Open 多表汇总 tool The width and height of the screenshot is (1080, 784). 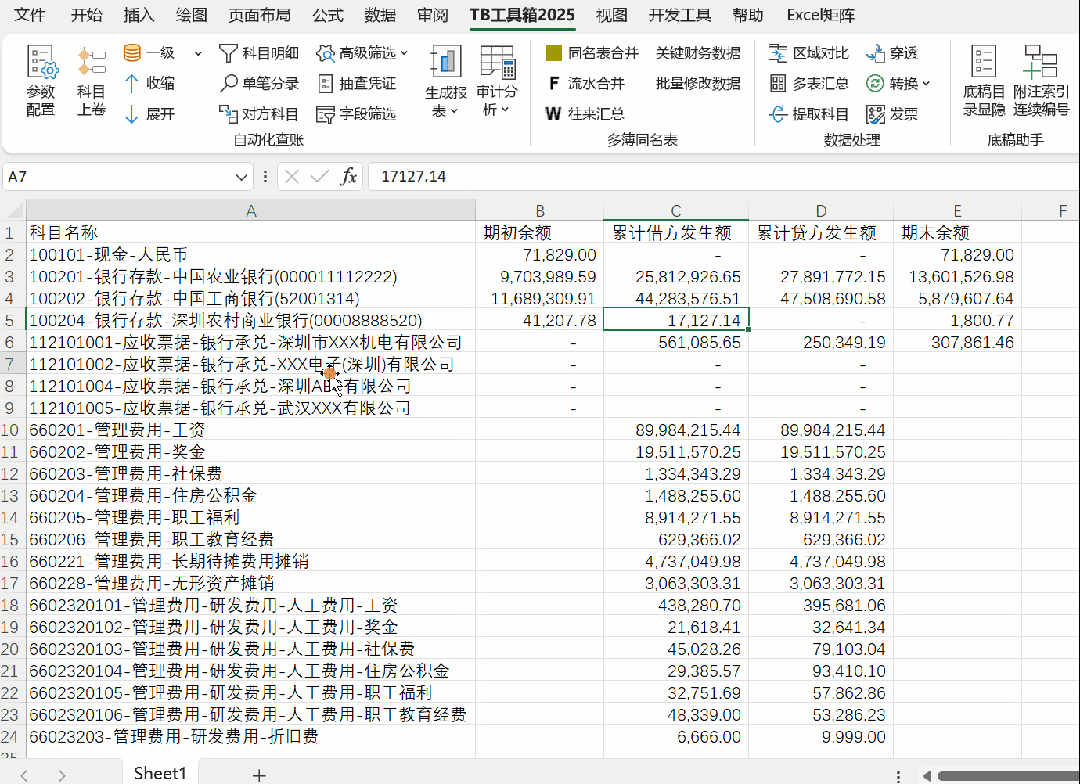tap(809, 83)
